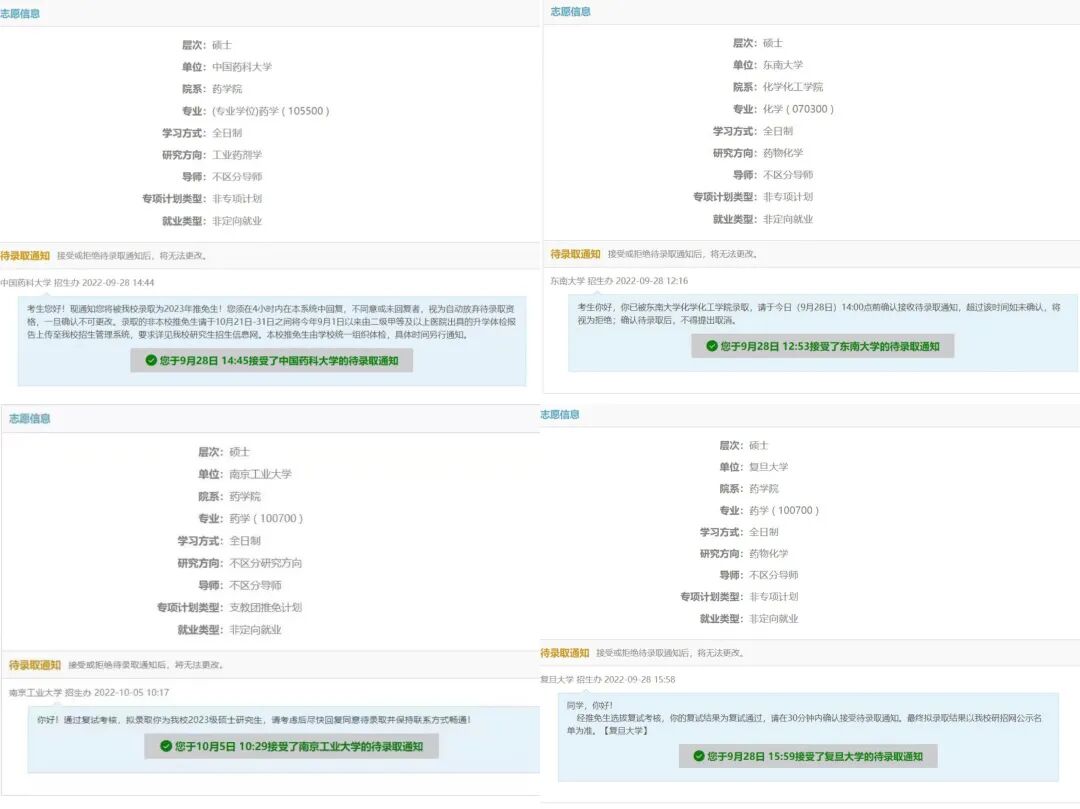1080x809 pixels.
Task: Click sender line 复旦大学 招生办 2022-09-28 15:58
Action: 608,680
